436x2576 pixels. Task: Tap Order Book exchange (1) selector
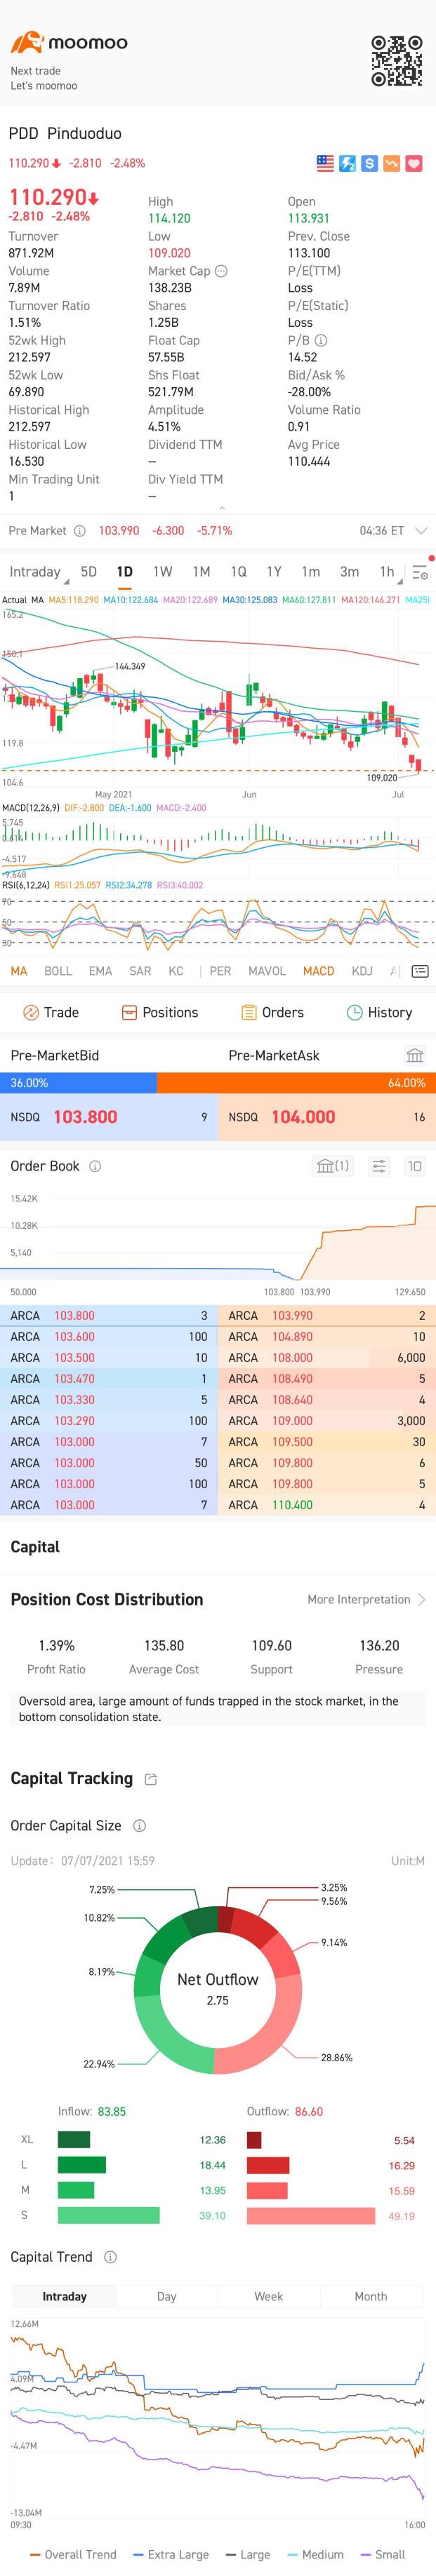point(333,1166)
